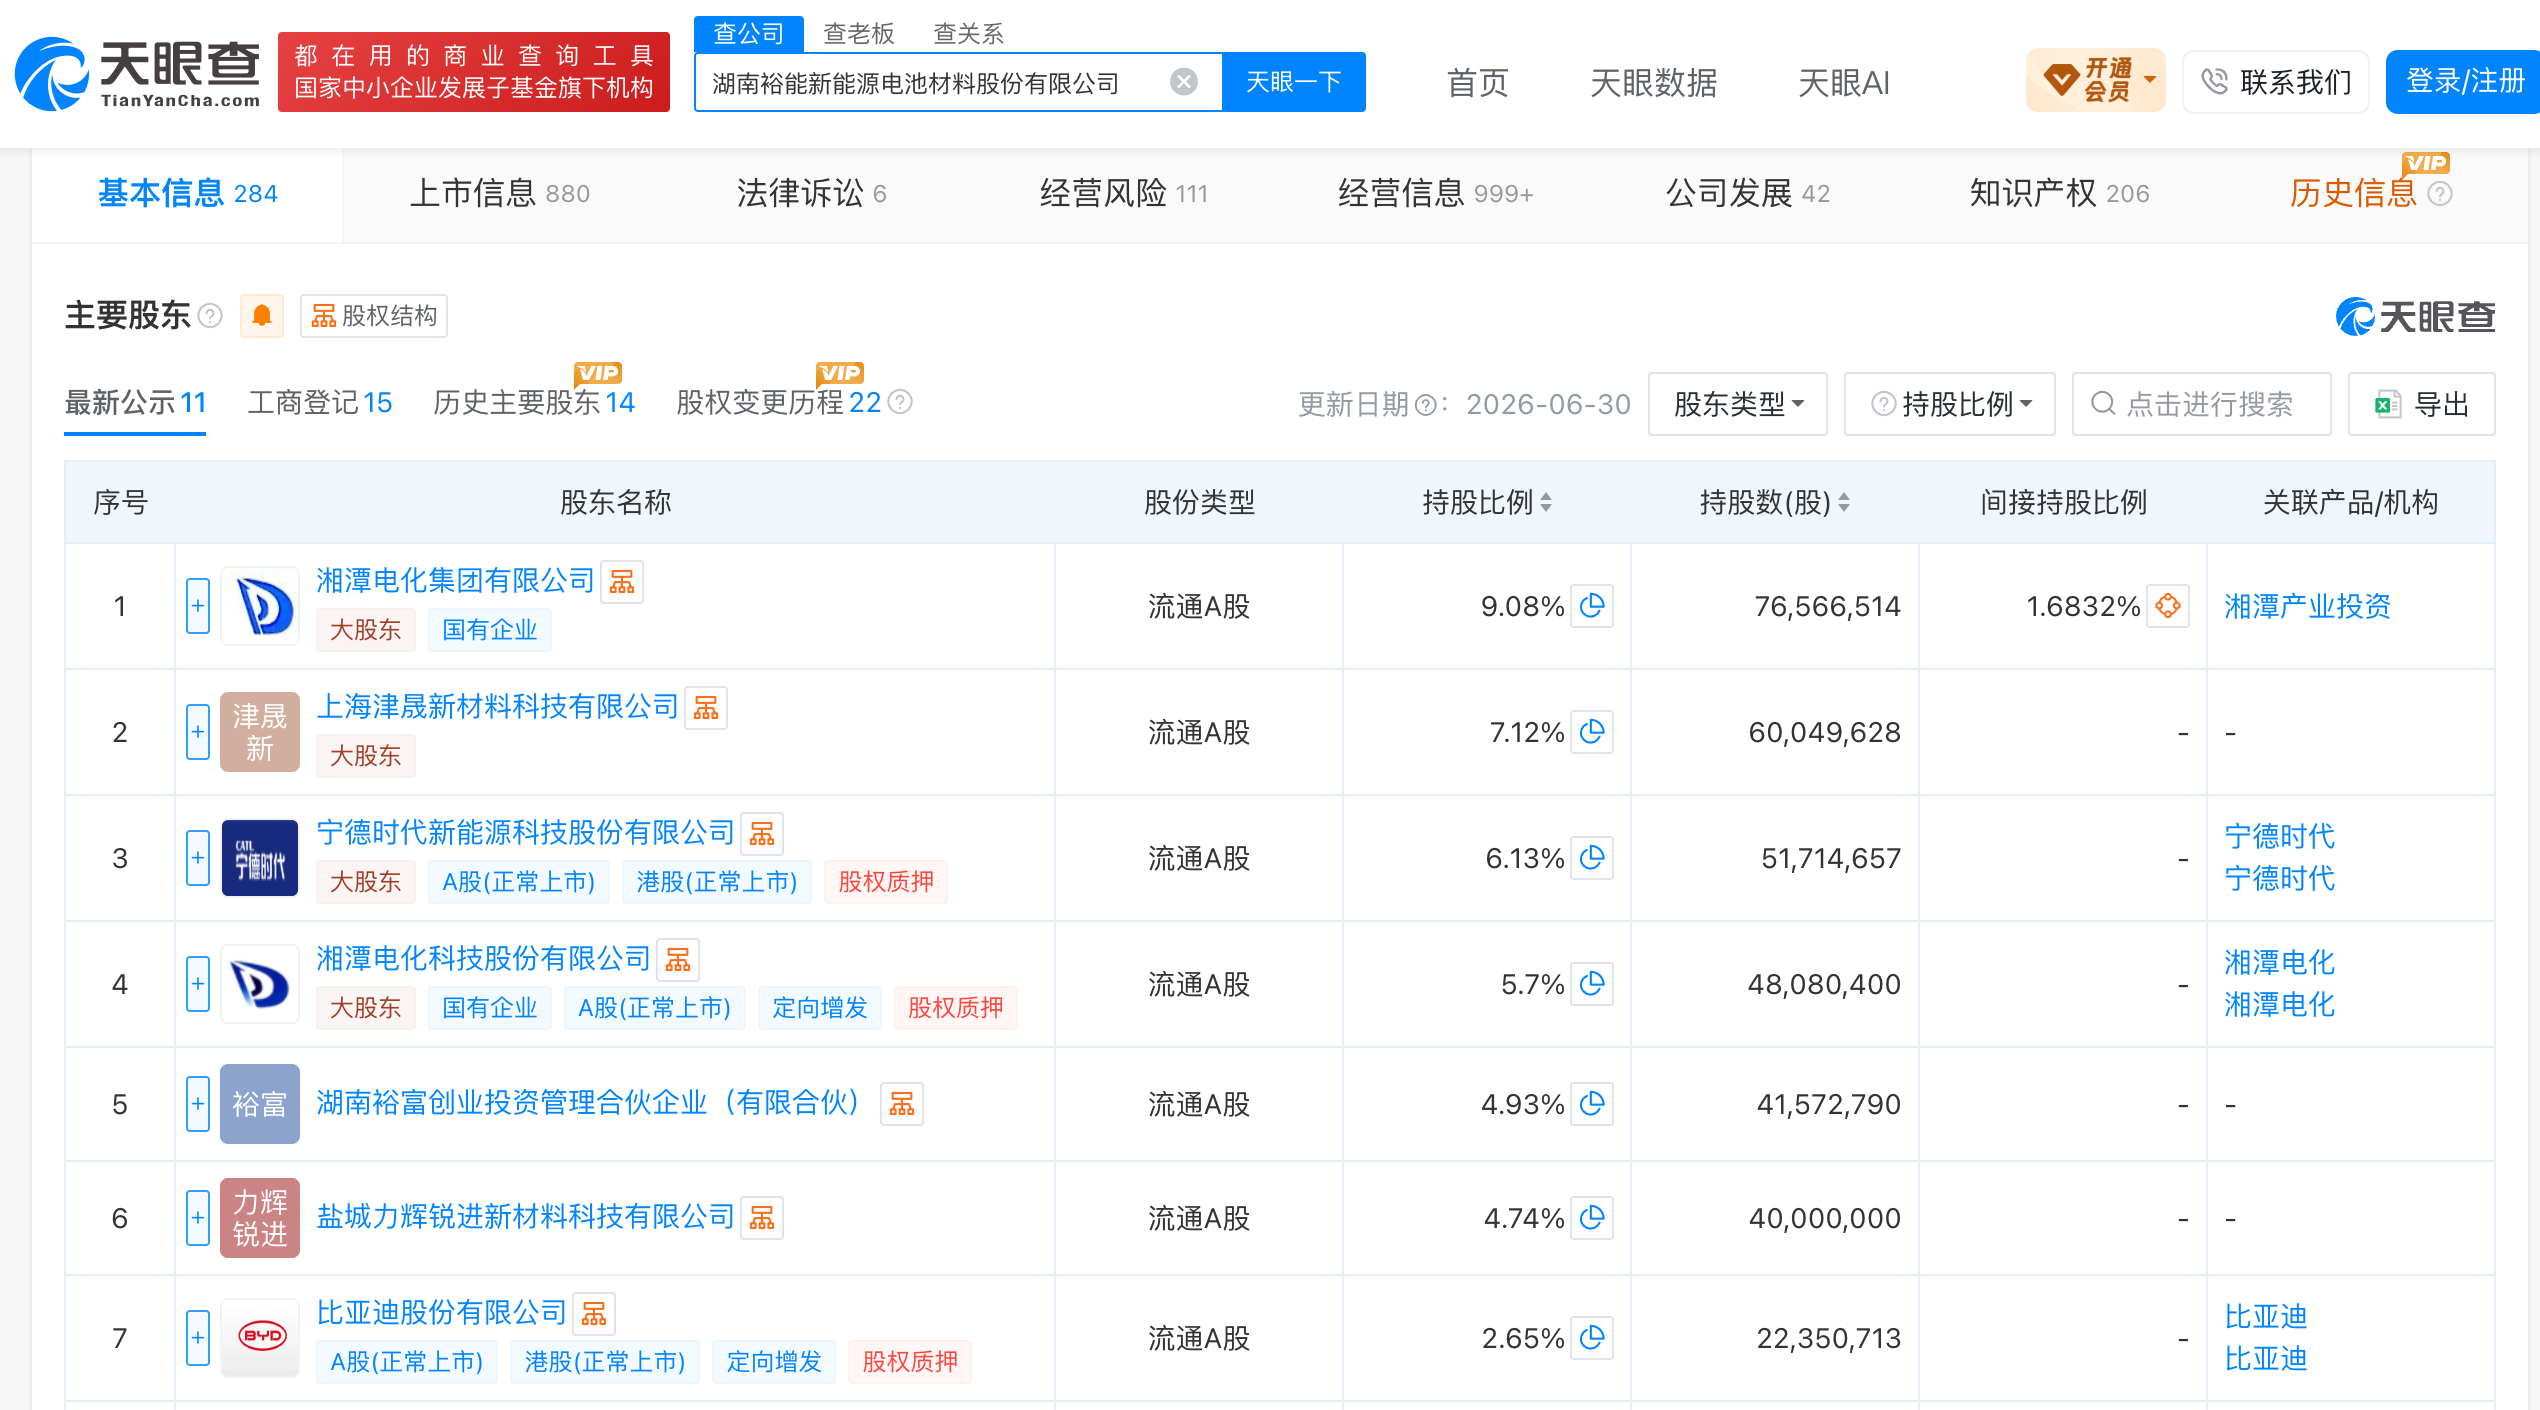View the 2.65% holding pie chart icon

click(1592, 1338)
